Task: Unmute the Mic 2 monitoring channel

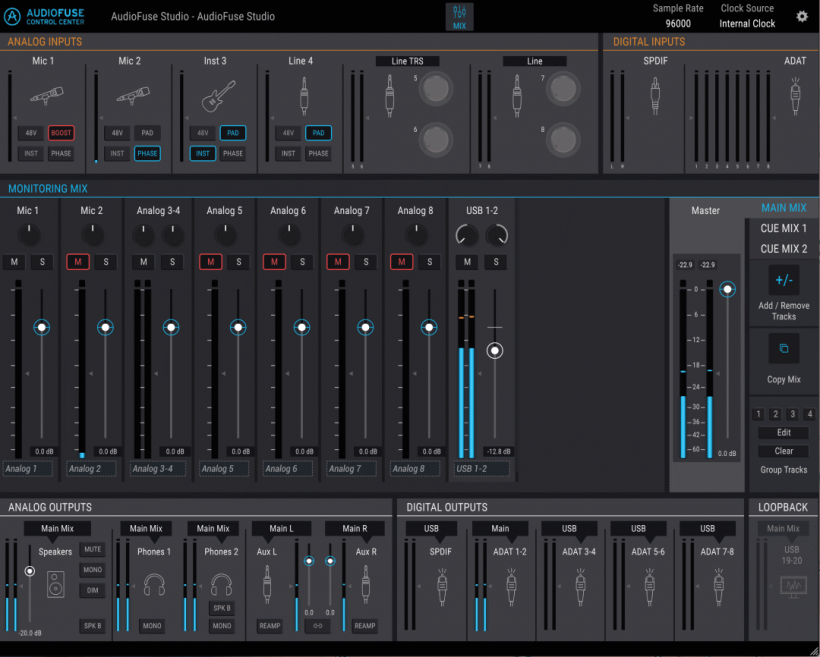Action: point(78,262)
